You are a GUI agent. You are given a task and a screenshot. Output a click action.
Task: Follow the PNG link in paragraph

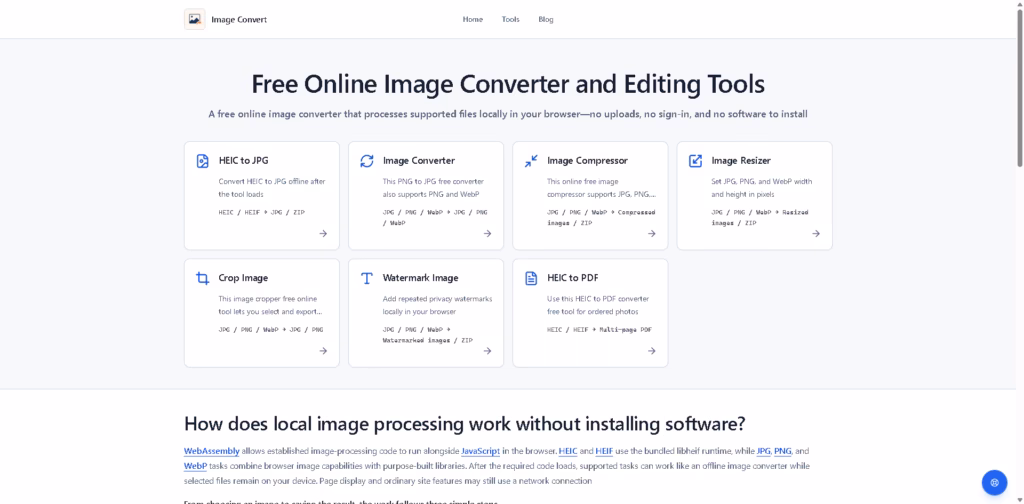click(x=783, y=451)
